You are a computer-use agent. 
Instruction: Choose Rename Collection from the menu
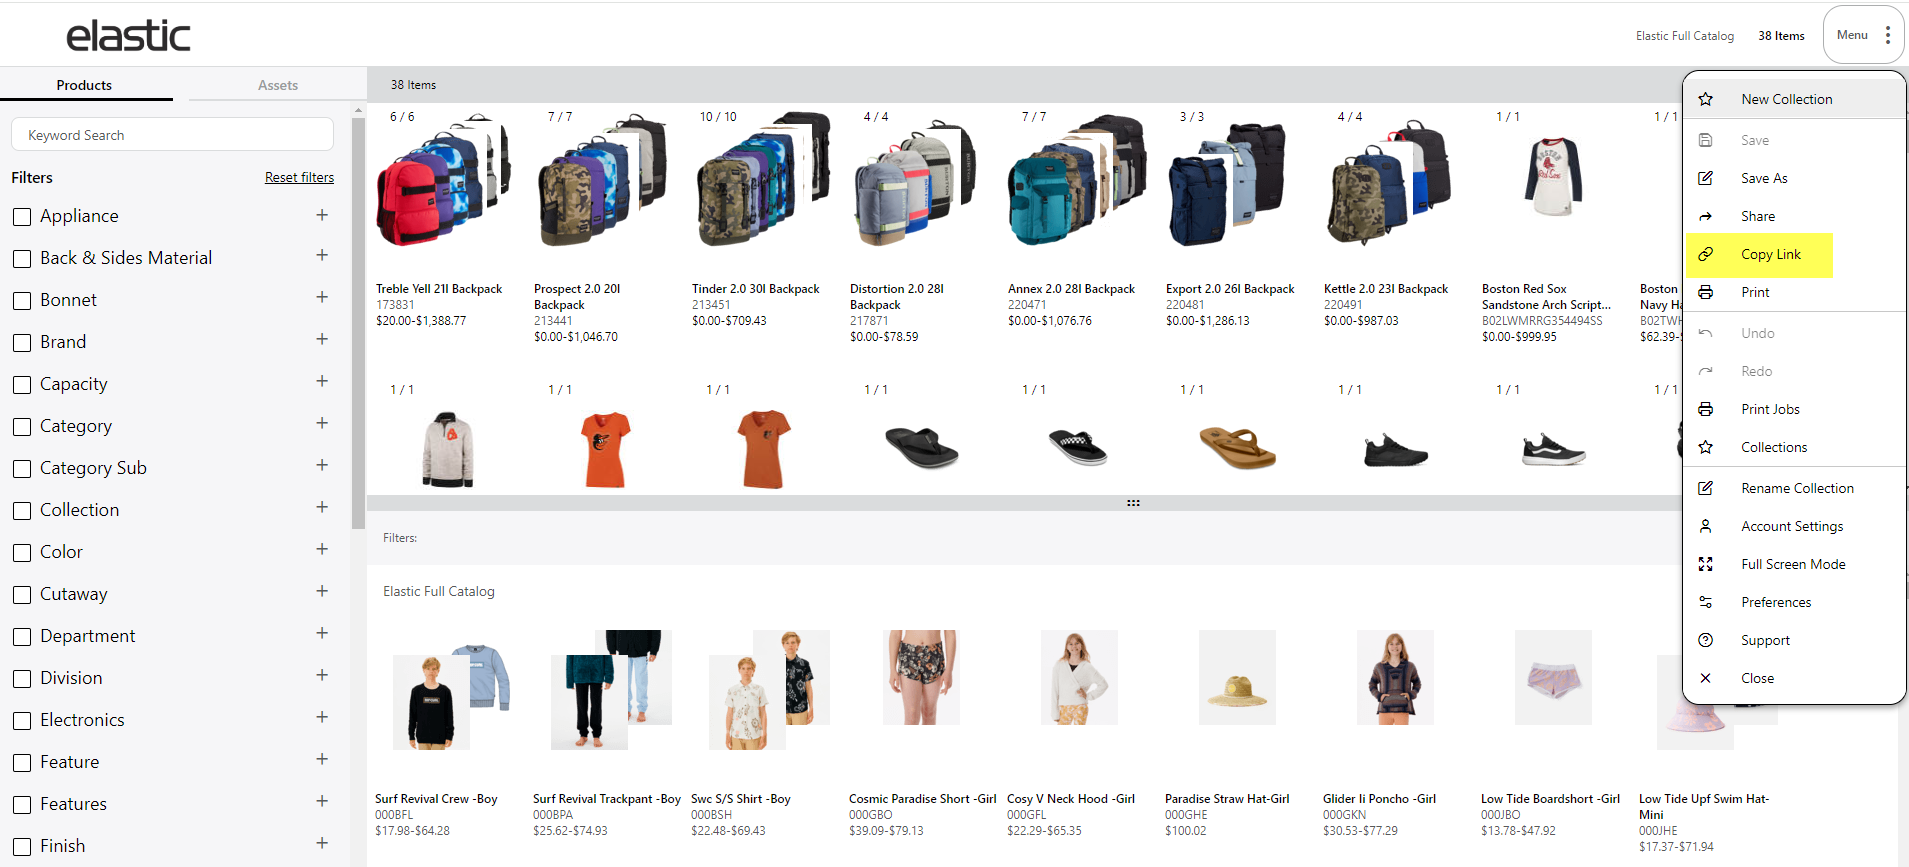tap(1795, 488)
